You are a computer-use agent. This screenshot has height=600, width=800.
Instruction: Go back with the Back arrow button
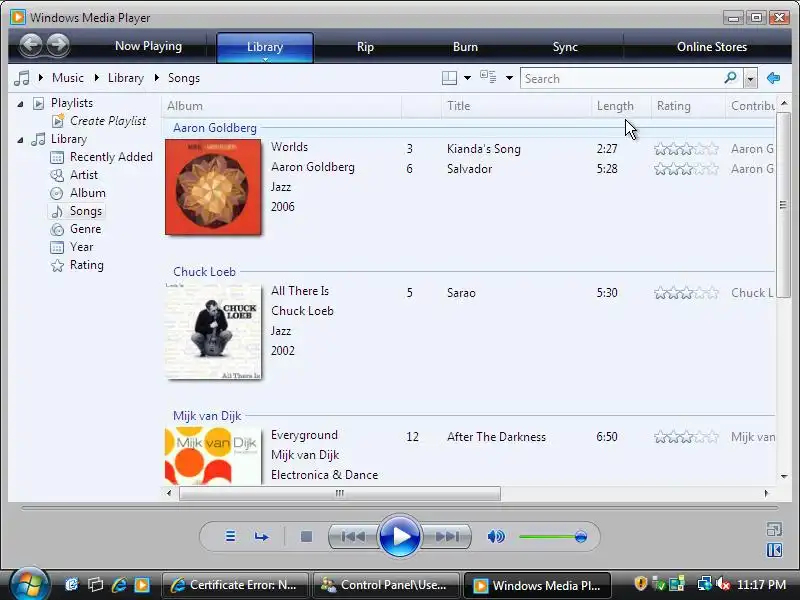[31, 45]
